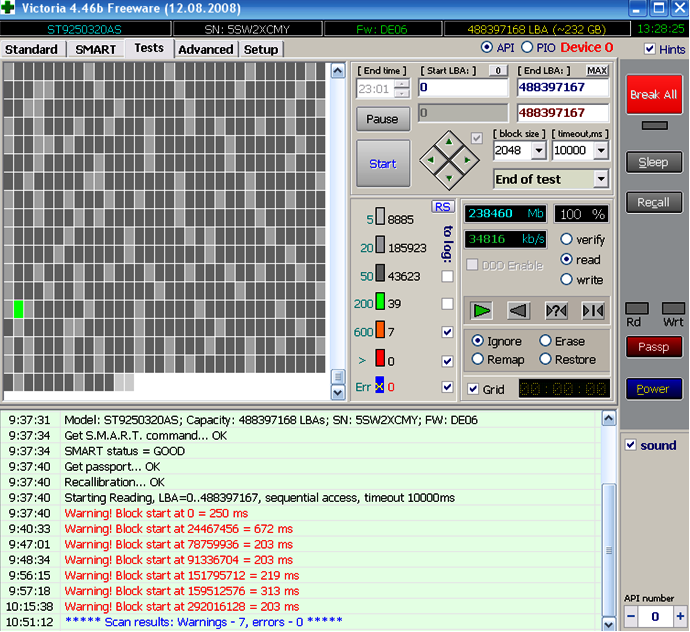Click the green highlighted block in scan grid

click(x=18, y=309)
